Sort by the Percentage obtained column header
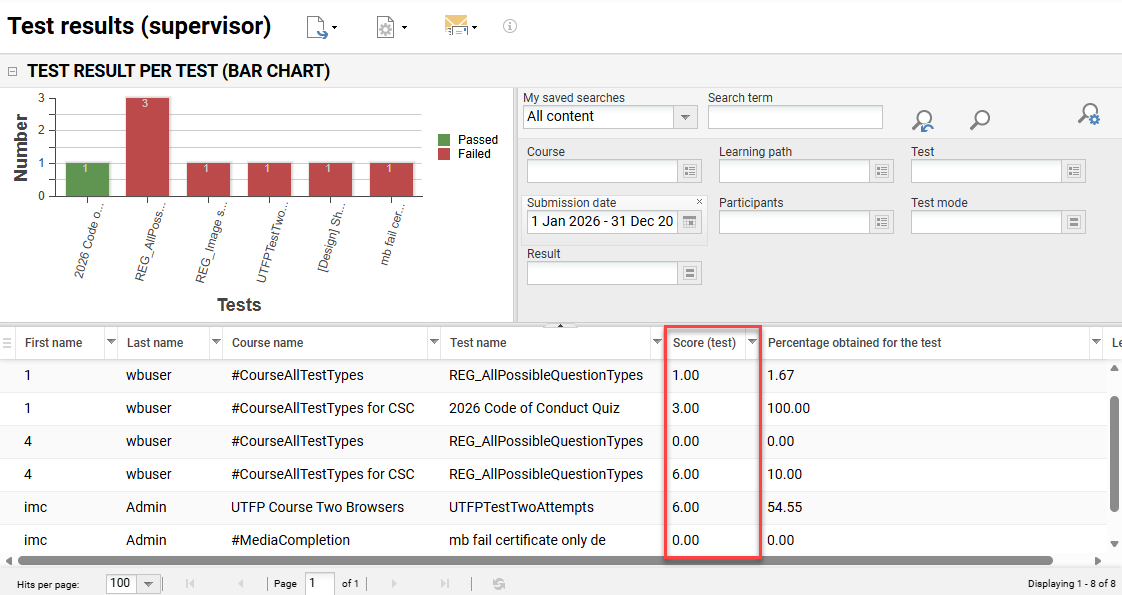Screen dimensions: 1122x595 tap(854, 343)
